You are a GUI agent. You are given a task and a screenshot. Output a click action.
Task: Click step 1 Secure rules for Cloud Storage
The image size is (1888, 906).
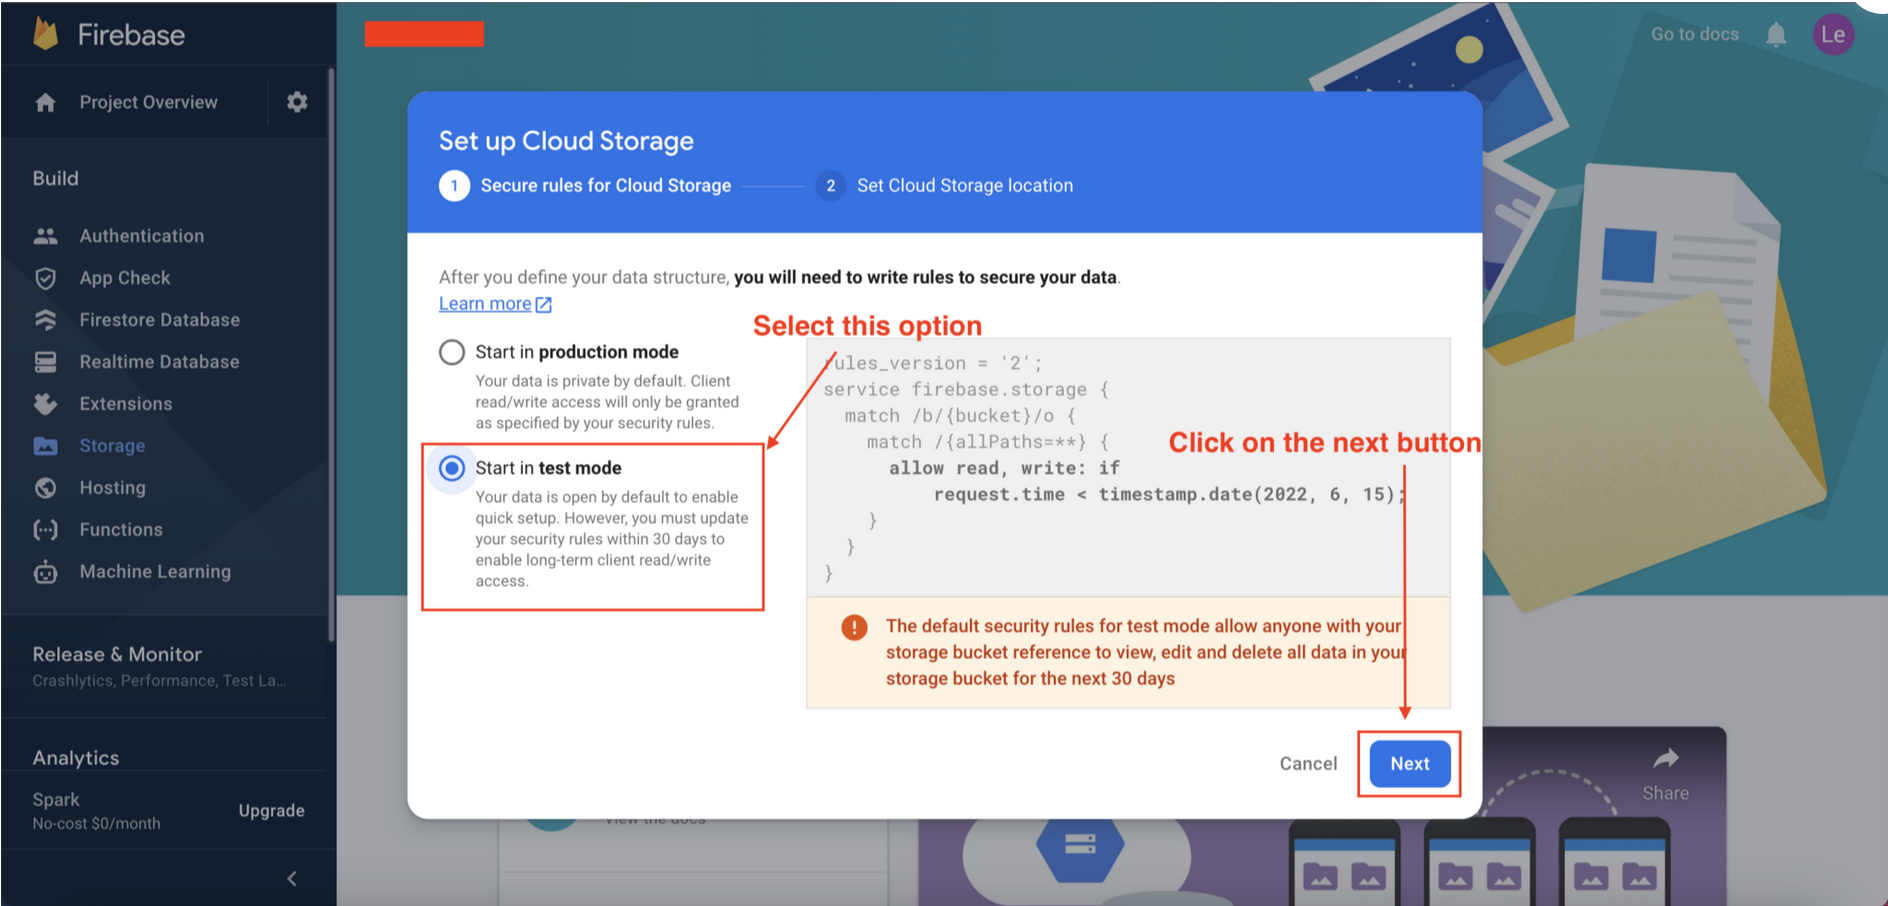pyautogui.click(x=585, y=186)
